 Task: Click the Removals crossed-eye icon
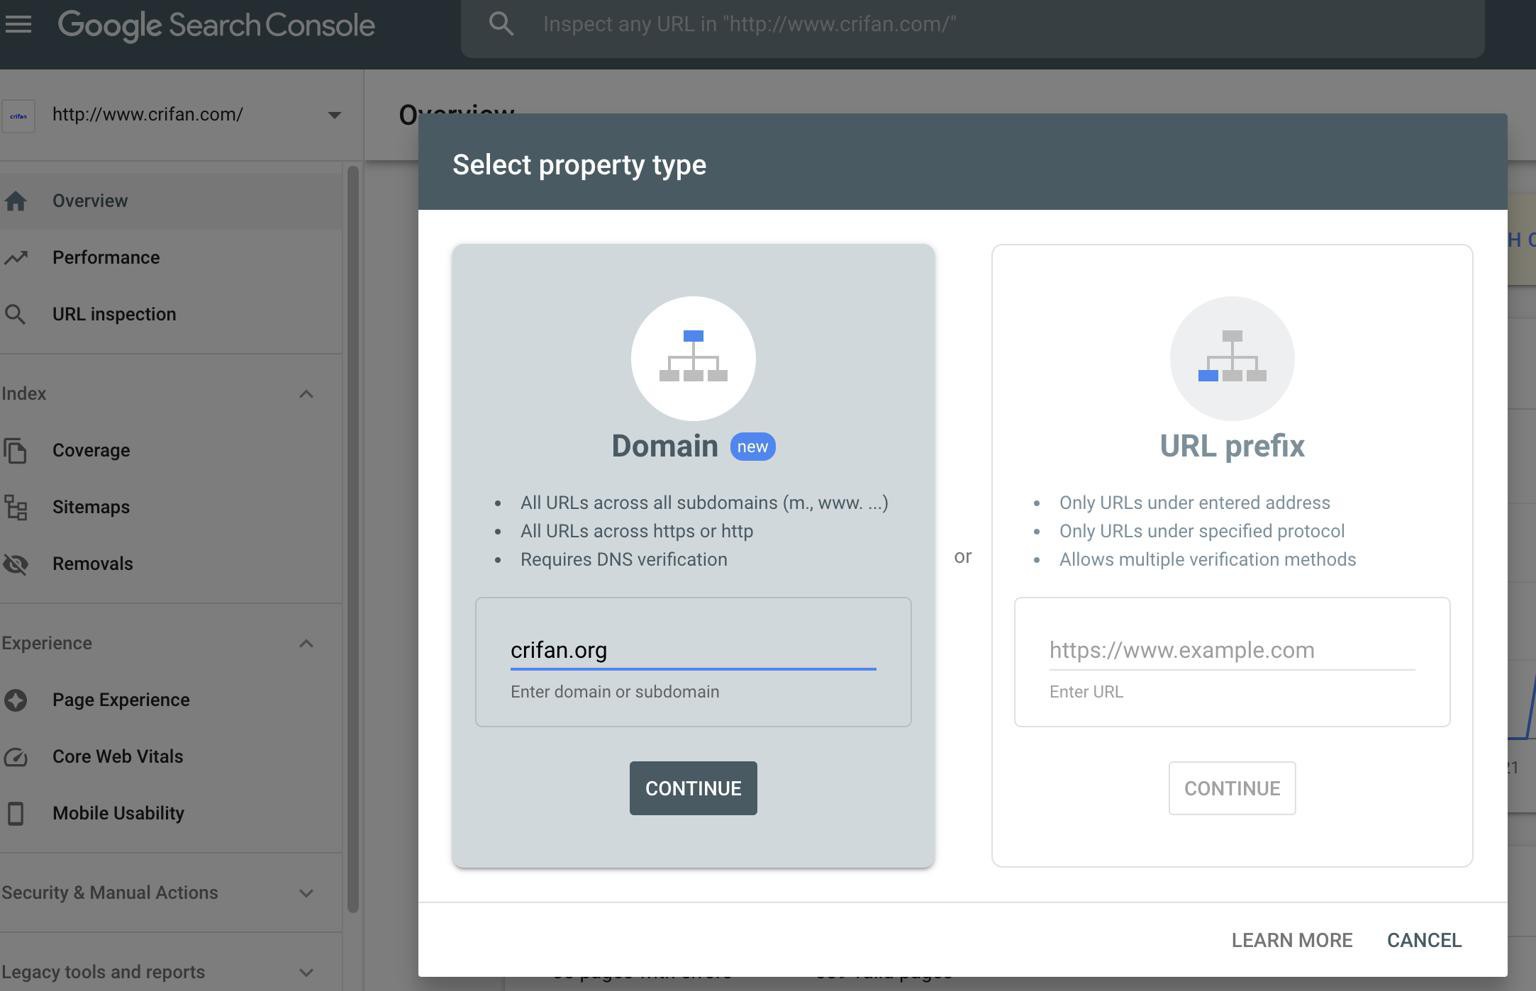point(15,564)
